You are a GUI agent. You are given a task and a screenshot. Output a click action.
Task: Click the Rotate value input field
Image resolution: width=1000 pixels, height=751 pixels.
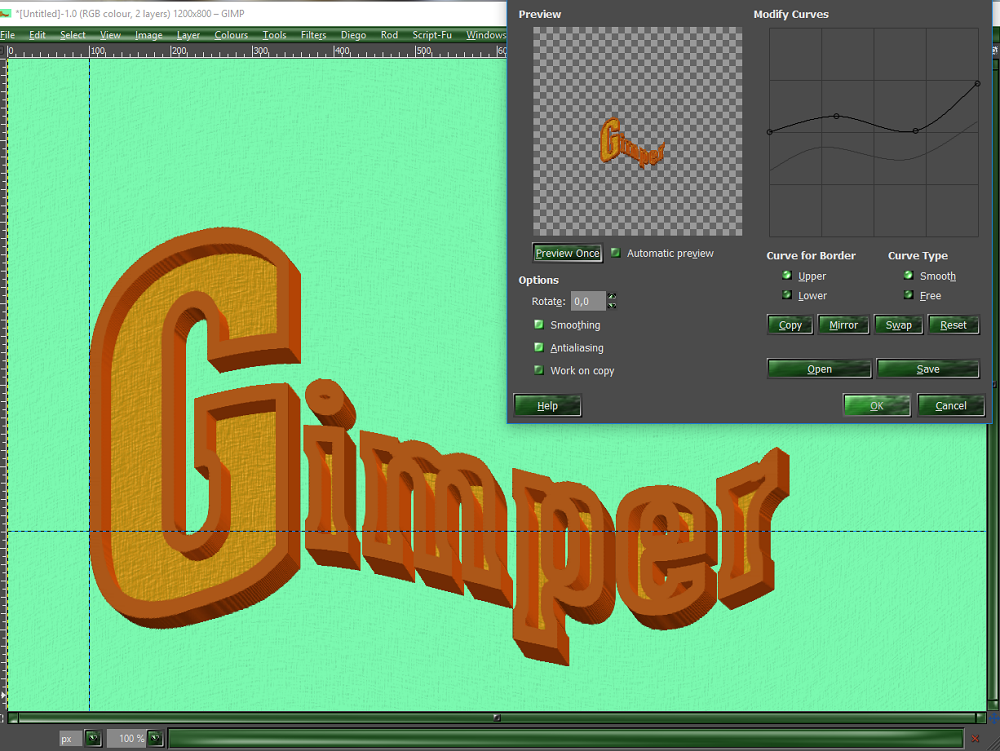click(587, 301)
